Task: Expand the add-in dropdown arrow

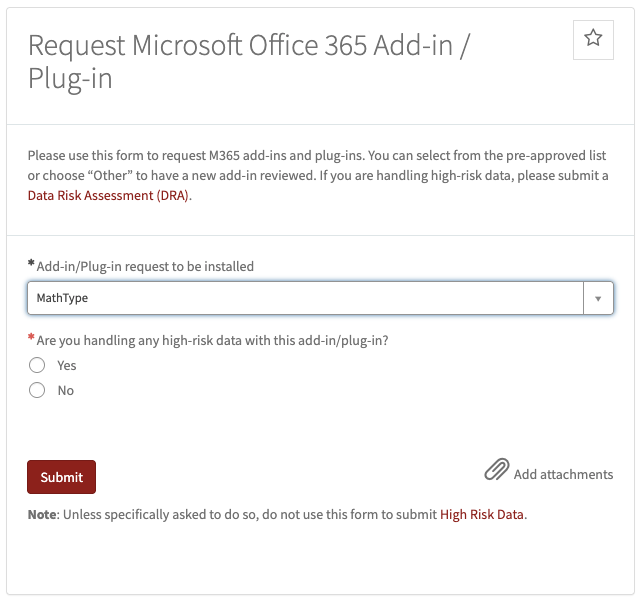Action: point(598,298)
